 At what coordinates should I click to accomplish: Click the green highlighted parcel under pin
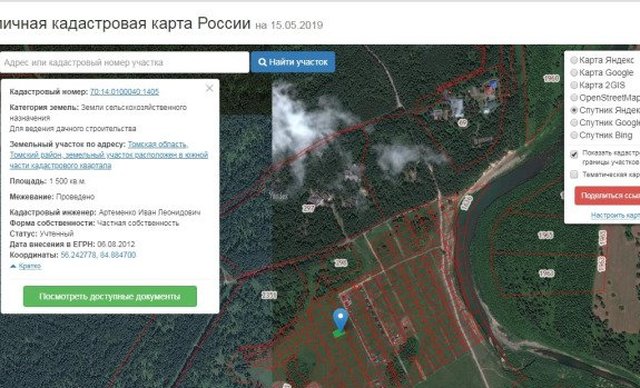click(x=338, y=334)
